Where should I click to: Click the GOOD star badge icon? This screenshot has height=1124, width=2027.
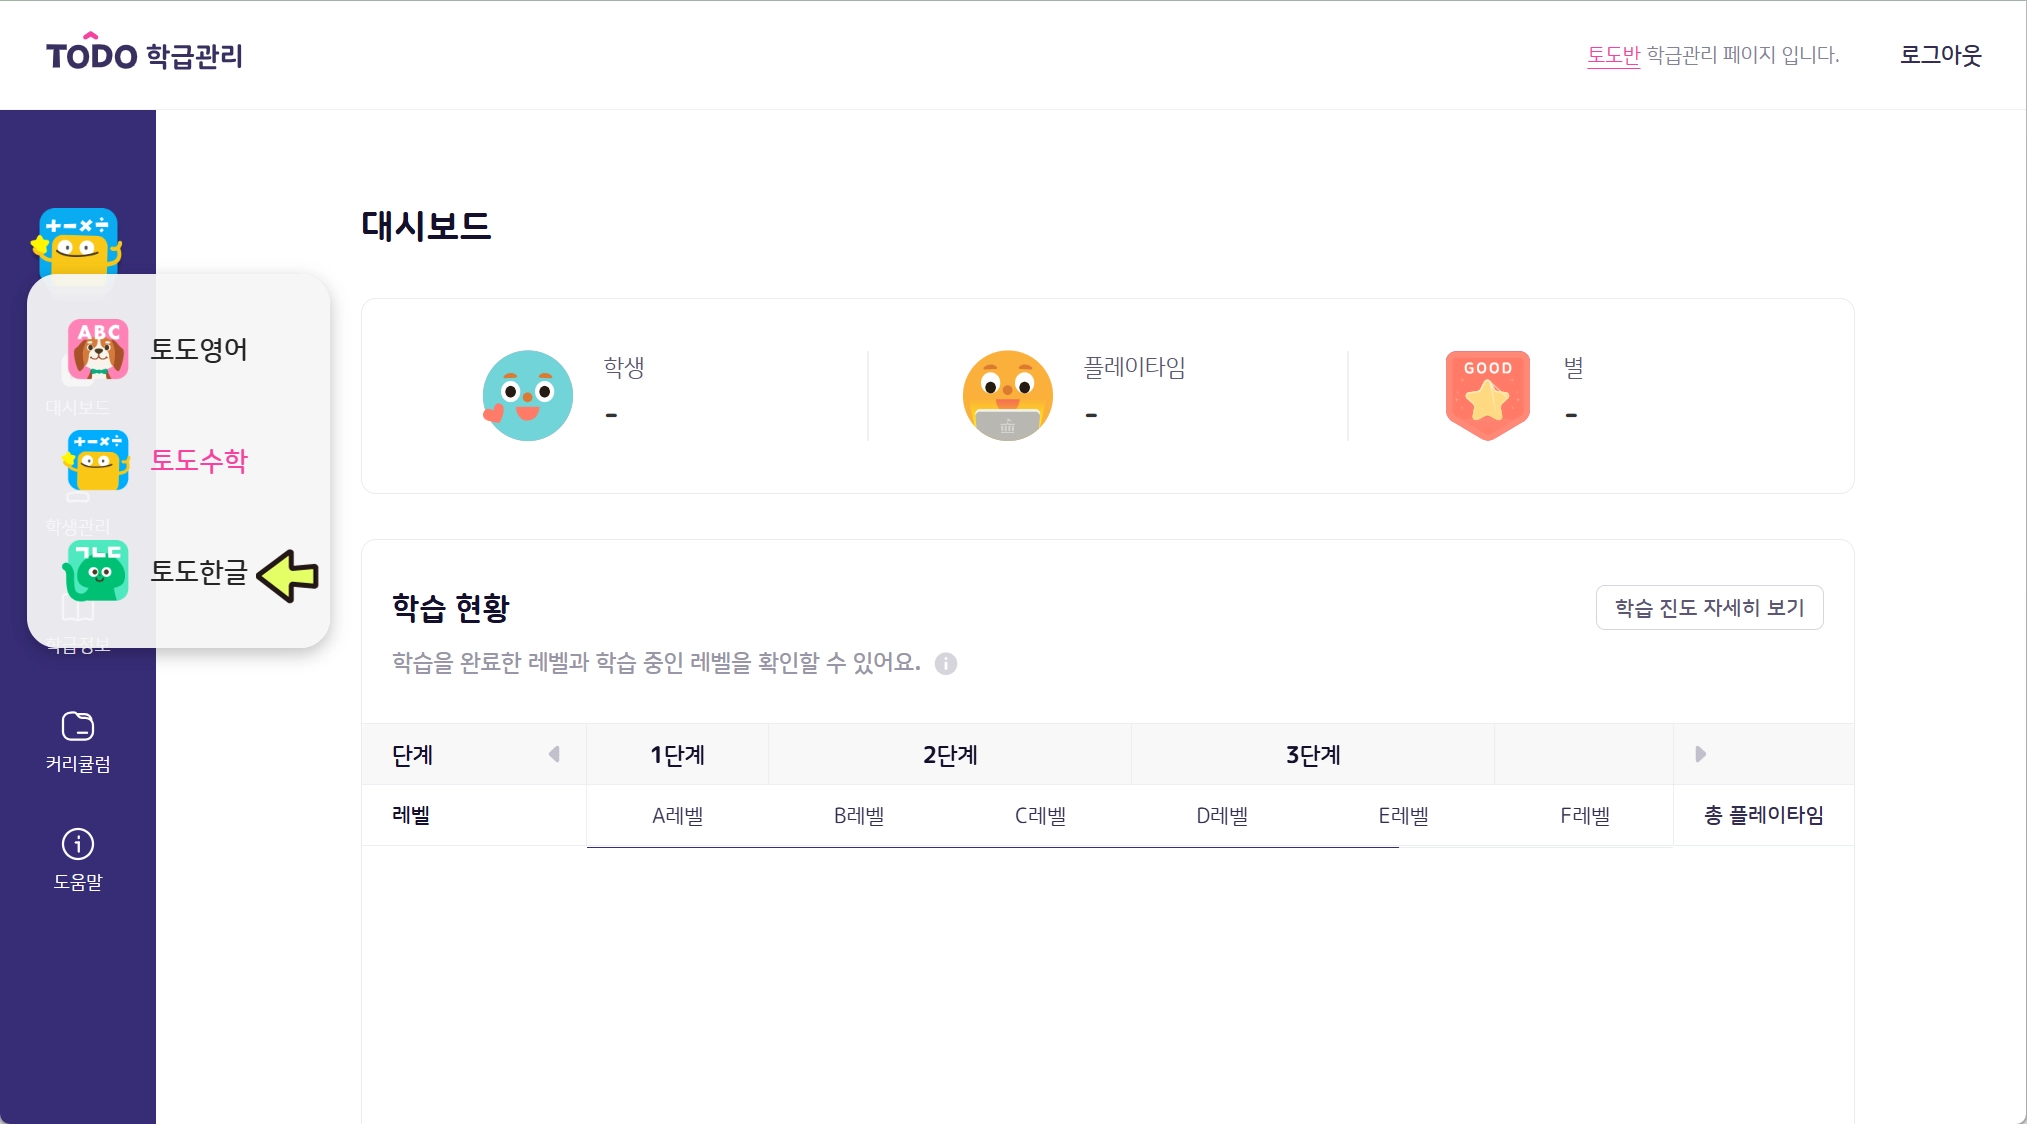click(1487, 395)
